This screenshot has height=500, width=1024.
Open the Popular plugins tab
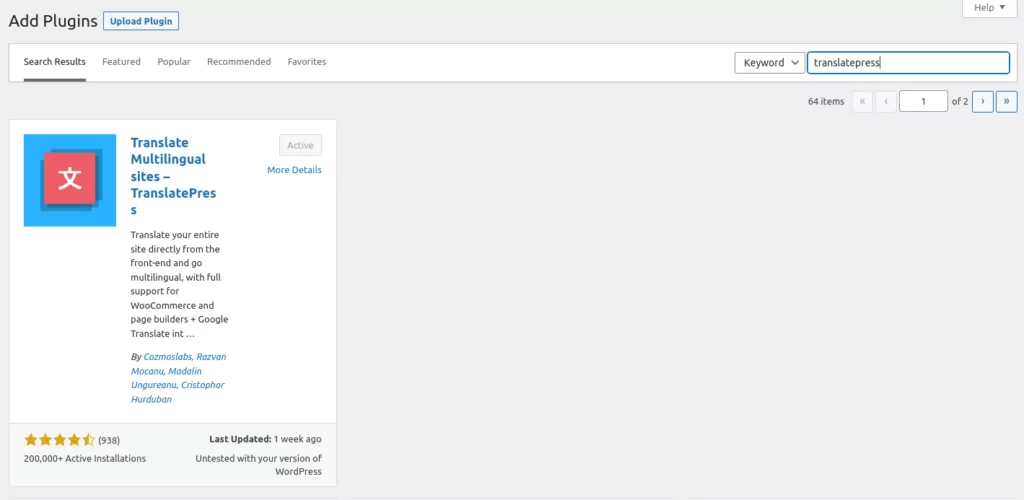coord(174,62)
